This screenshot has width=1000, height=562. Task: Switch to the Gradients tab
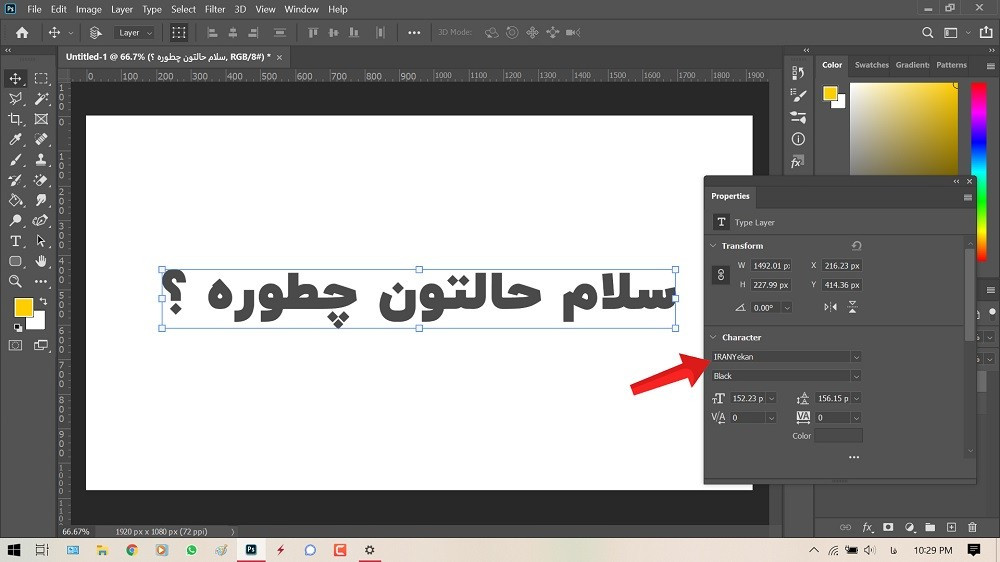coord(912,65)
